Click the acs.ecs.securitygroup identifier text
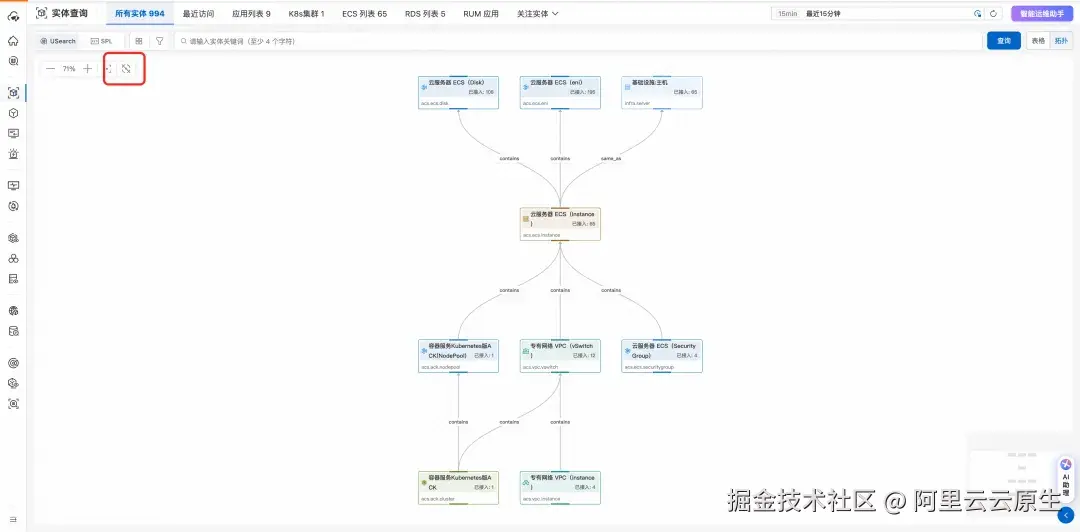 click(x=649, y=367)
